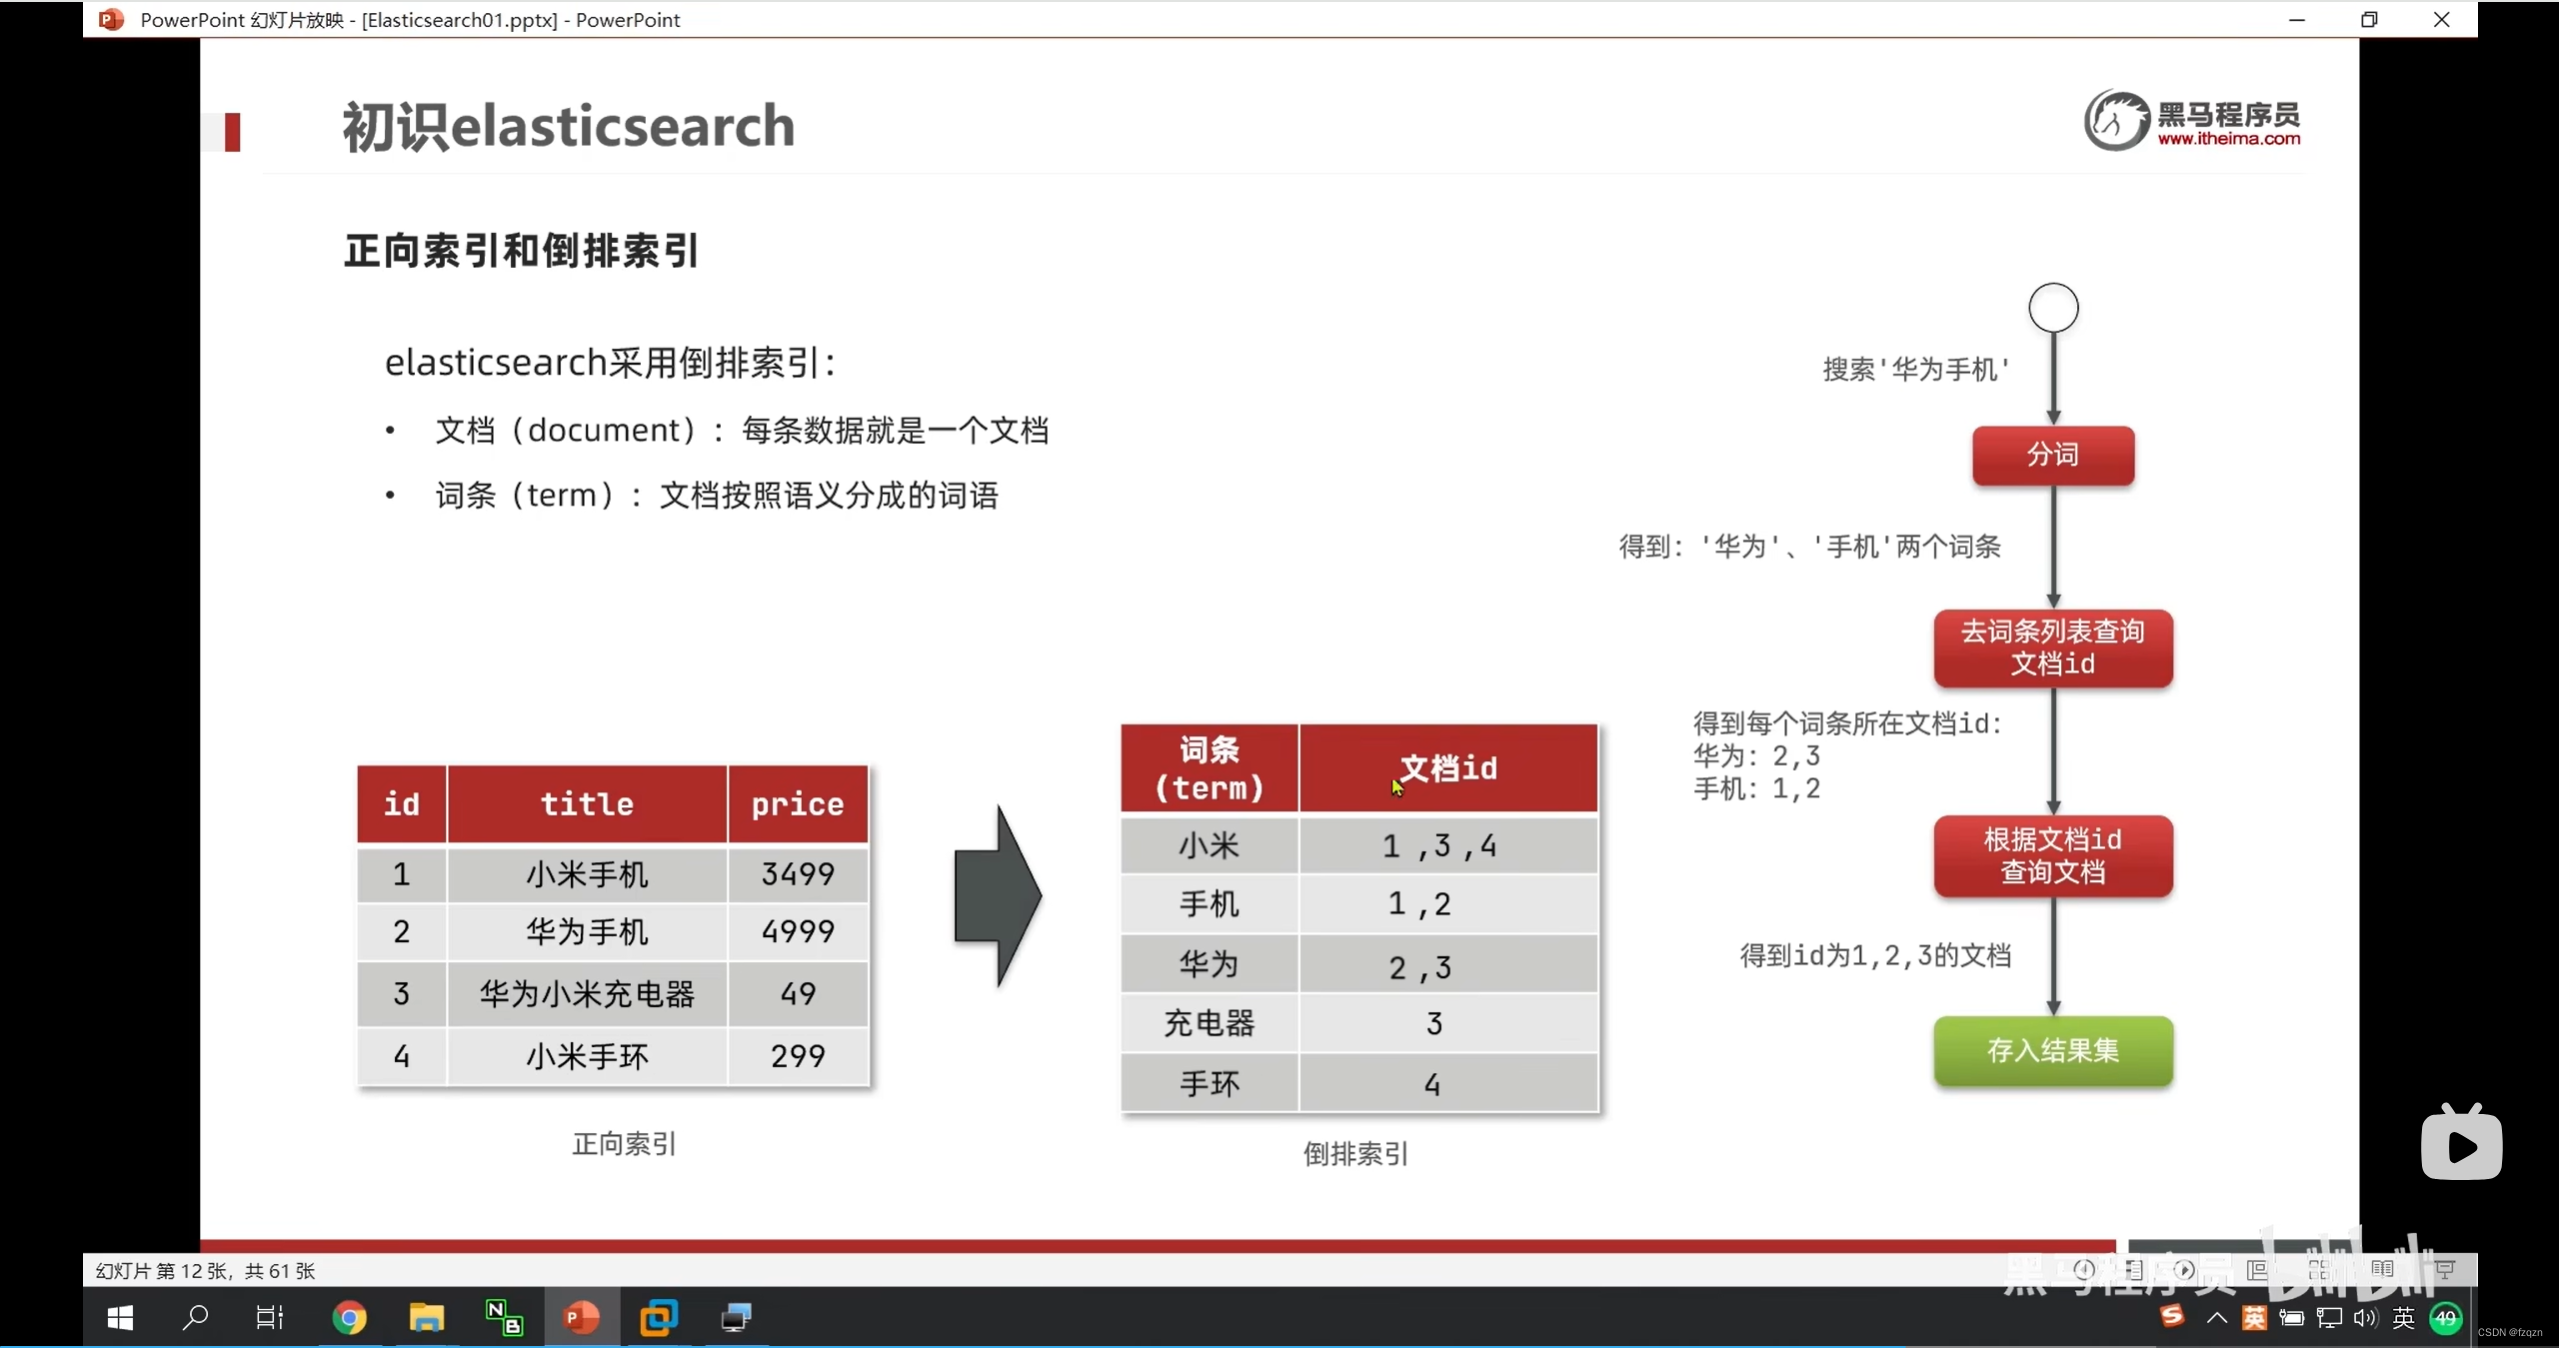The image size is (2559, 1348).
Task: Click the '文档id' column header
Action: [x=1448, y=768]
